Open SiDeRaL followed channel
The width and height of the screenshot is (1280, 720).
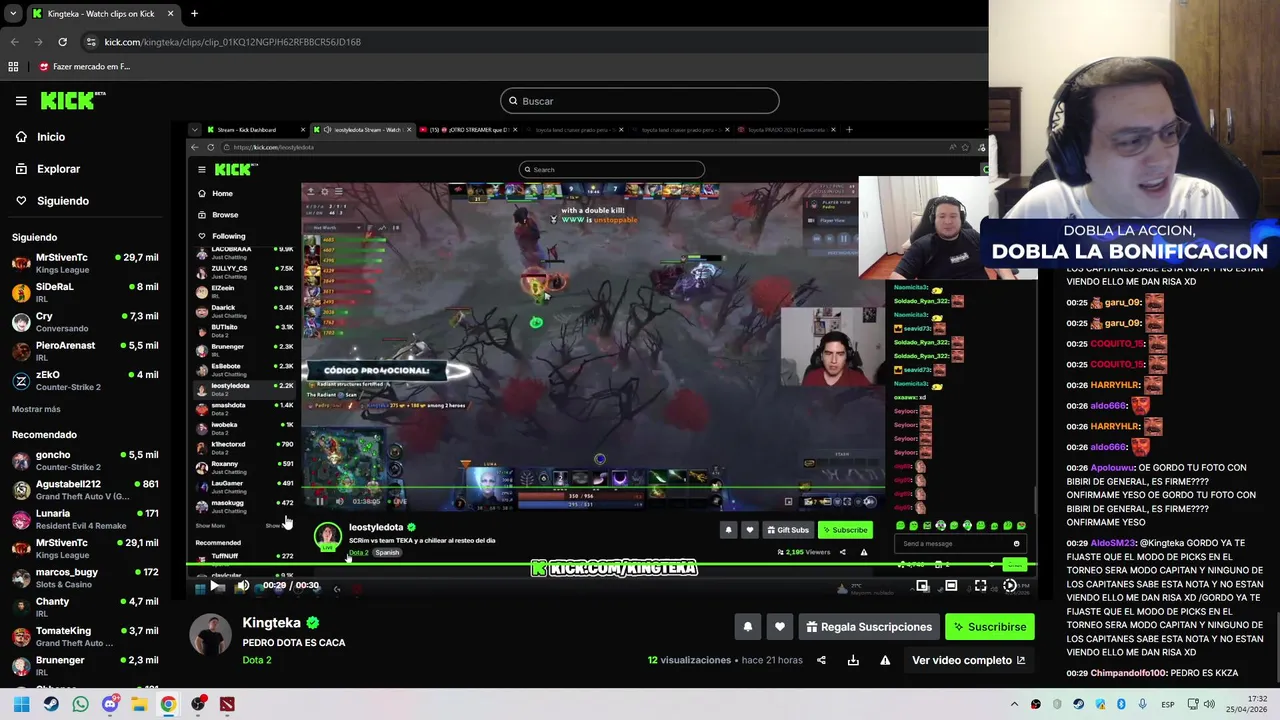(x=85, y=292)
